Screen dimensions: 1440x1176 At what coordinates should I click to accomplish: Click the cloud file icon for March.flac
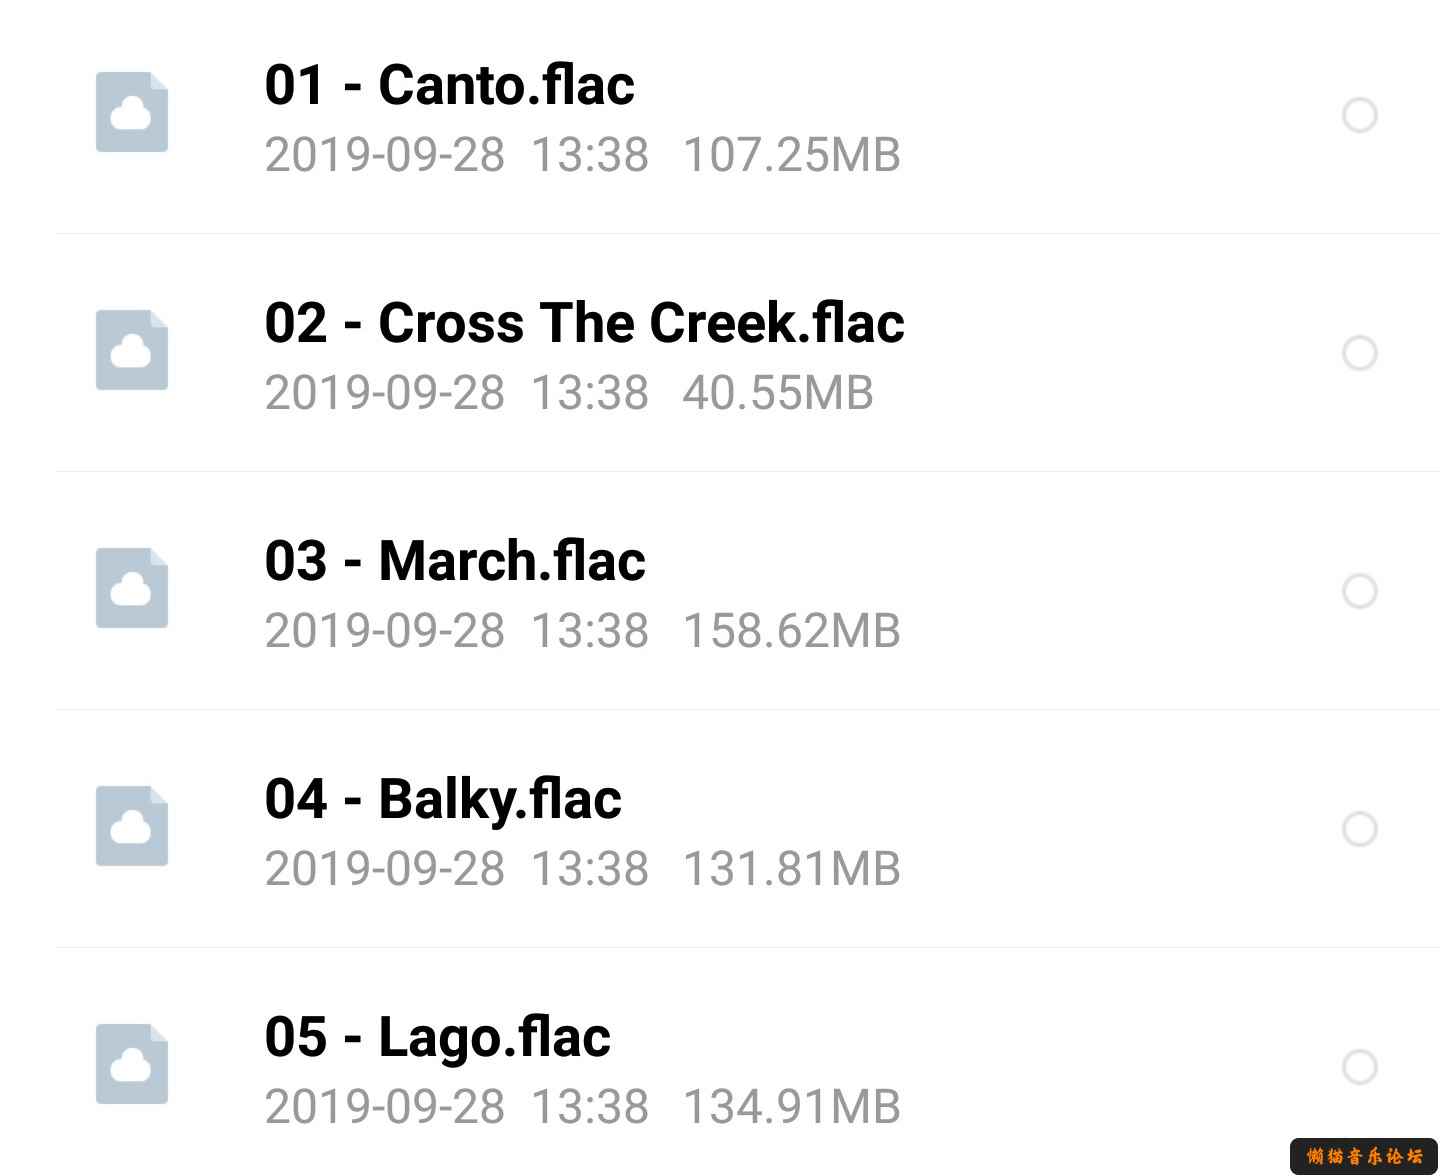pyautogui.click(x=132, y=588)
